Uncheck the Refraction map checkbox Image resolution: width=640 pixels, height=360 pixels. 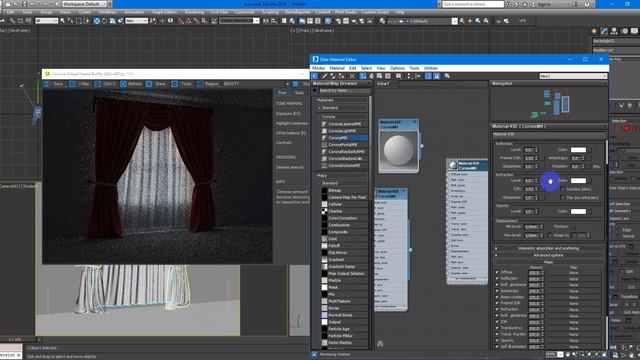point(497,309)
